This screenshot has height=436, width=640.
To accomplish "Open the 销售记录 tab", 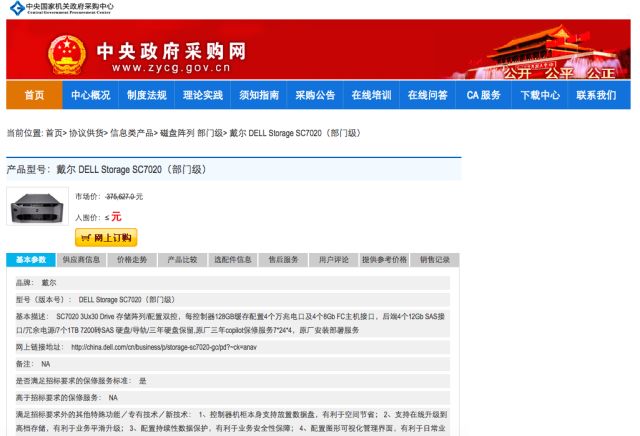I will pos(435,260).
